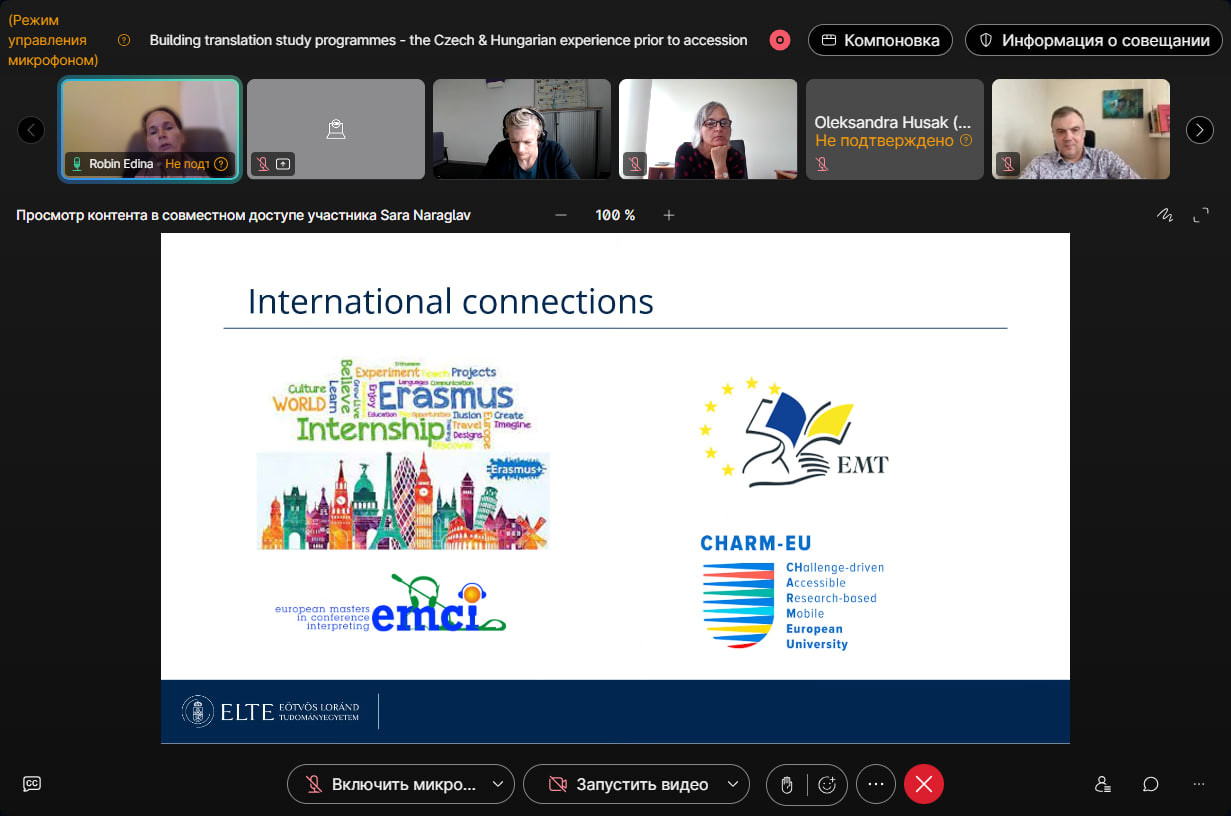Toggle camera with Запустить видео button

pos(628,785)
